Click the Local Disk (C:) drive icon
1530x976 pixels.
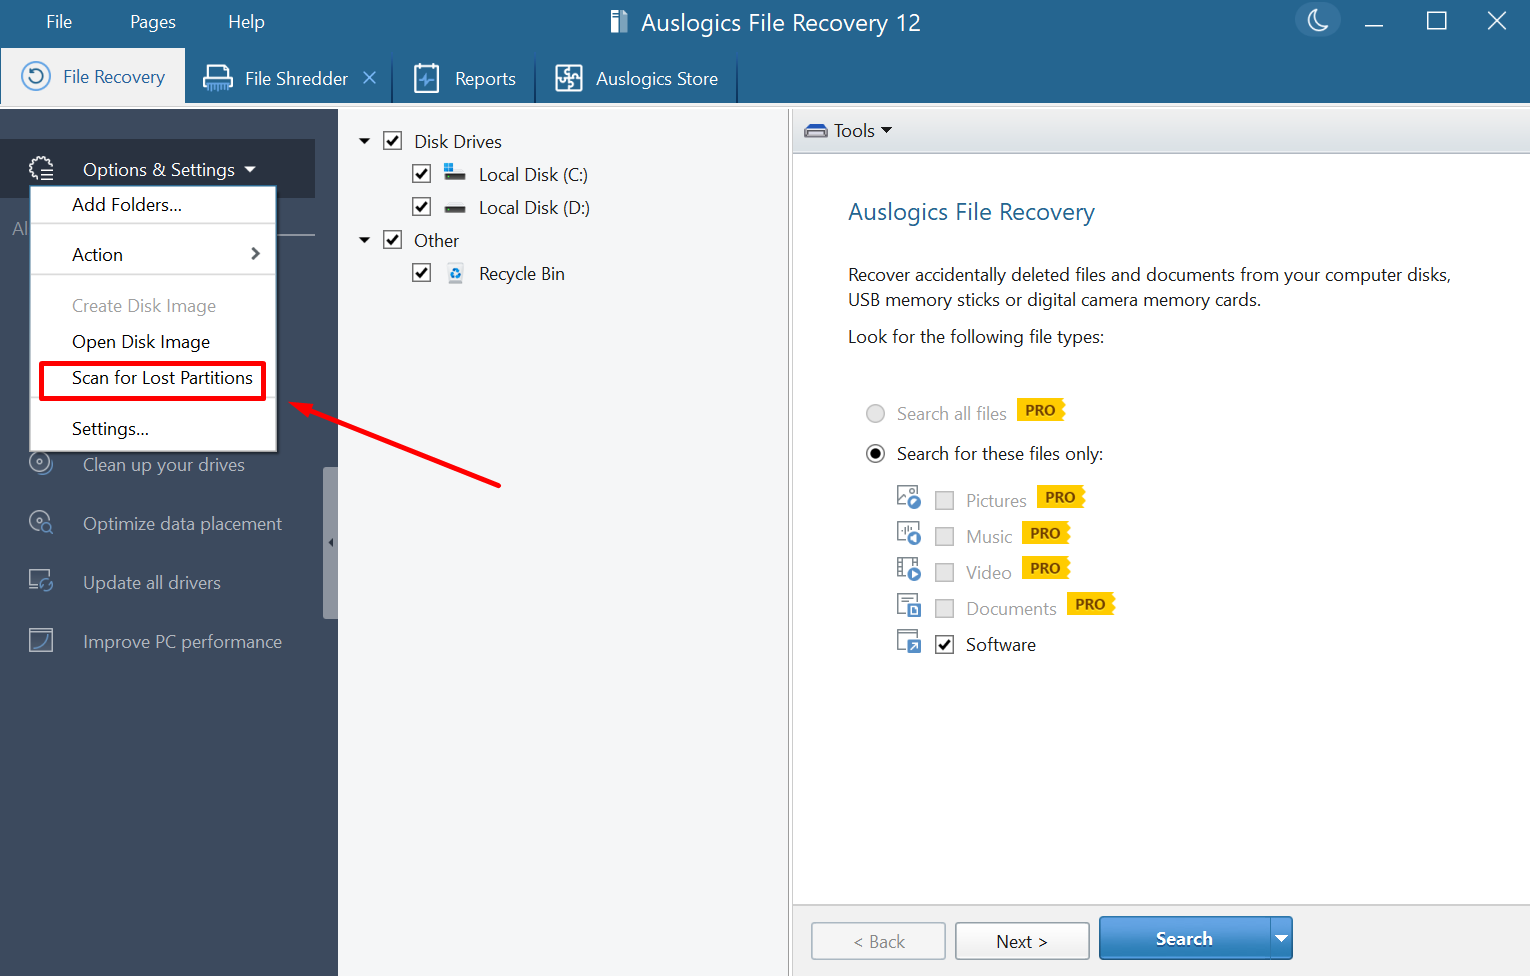[455, 174]
